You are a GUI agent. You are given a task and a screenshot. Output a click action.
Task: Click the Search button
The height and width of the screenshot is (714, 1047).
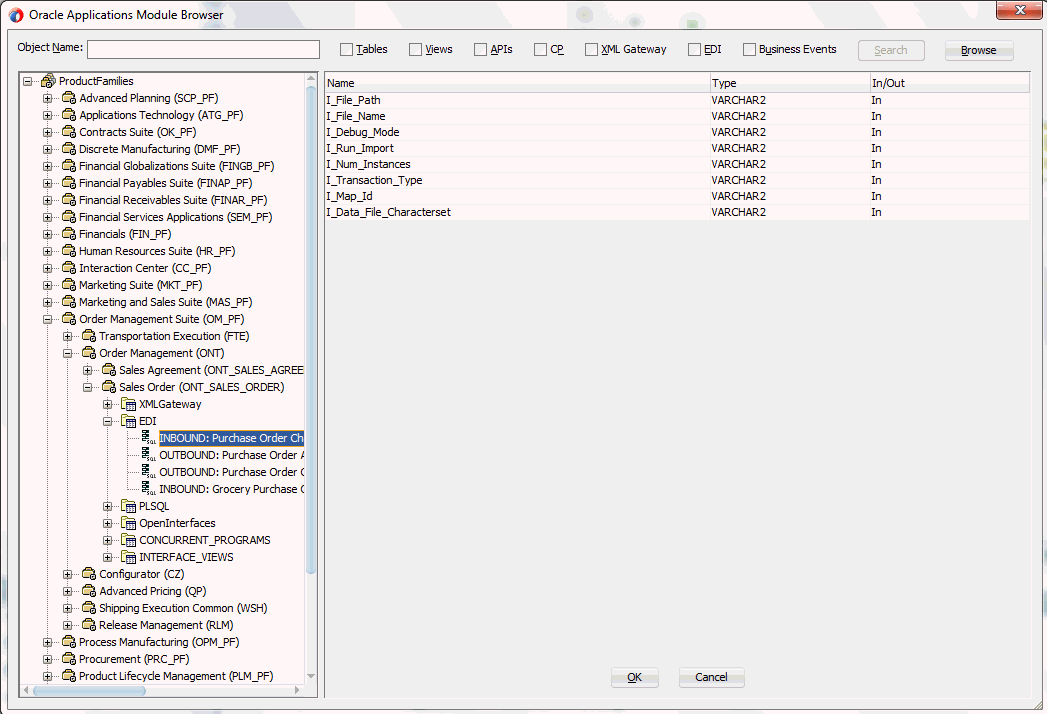(x=891, y=50)
